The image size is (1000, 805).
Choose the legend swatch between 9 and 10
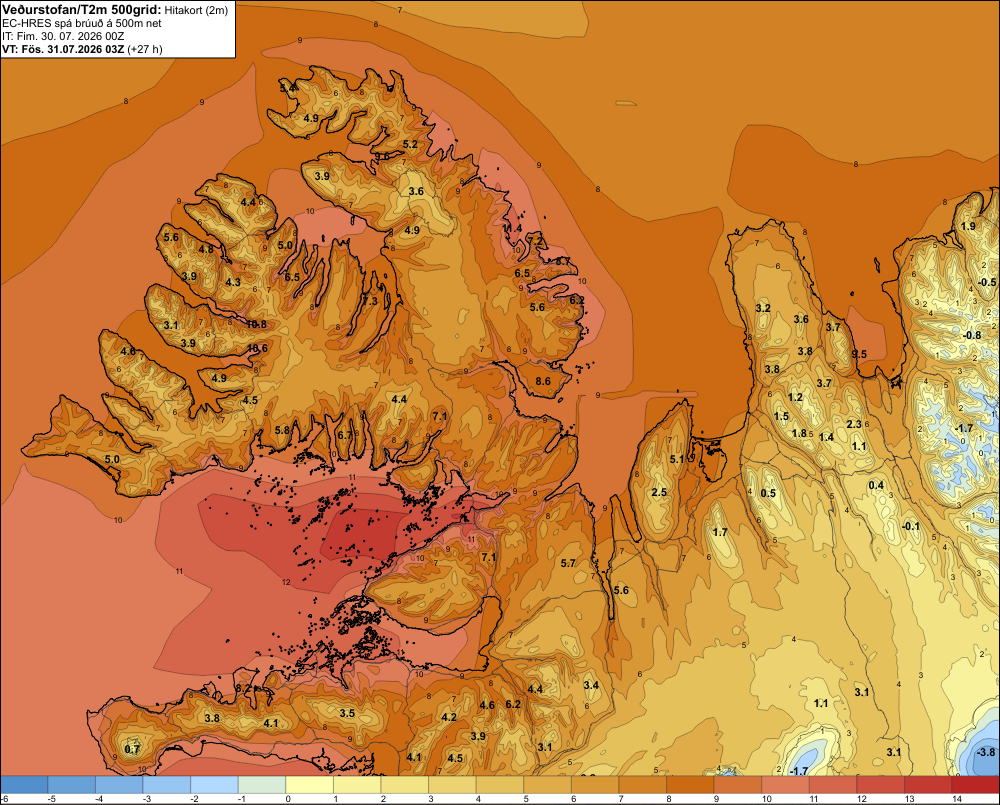coord(738,784)
